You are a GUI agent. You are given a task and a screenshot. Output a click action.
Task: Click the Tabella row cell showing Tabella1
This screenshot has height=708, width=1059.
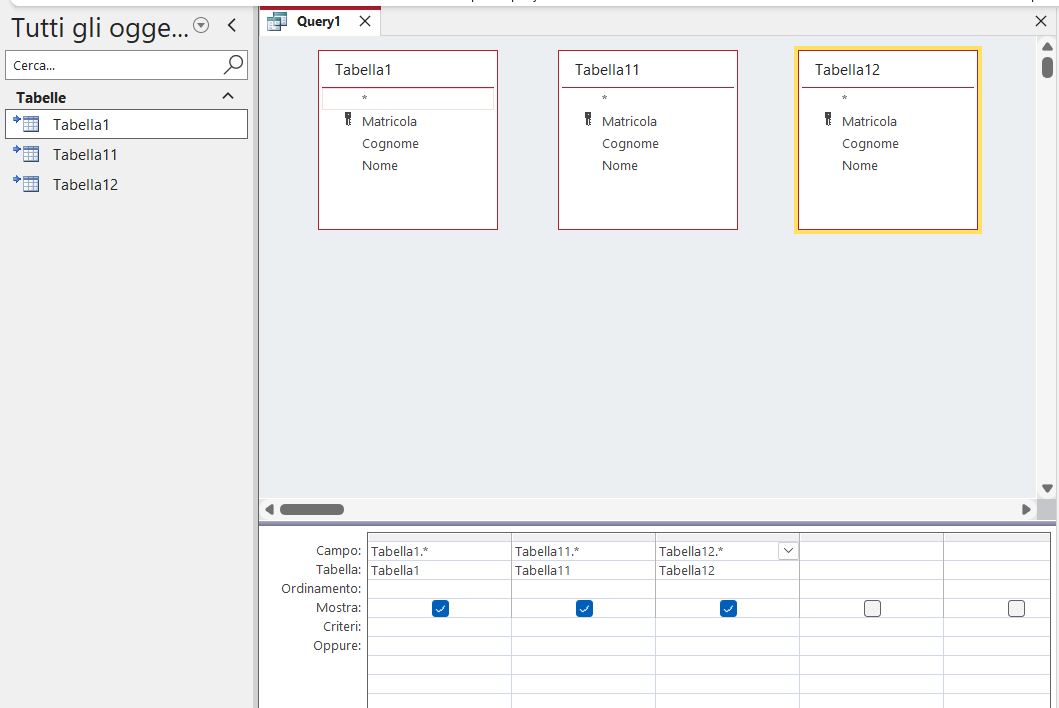(439, 570)
